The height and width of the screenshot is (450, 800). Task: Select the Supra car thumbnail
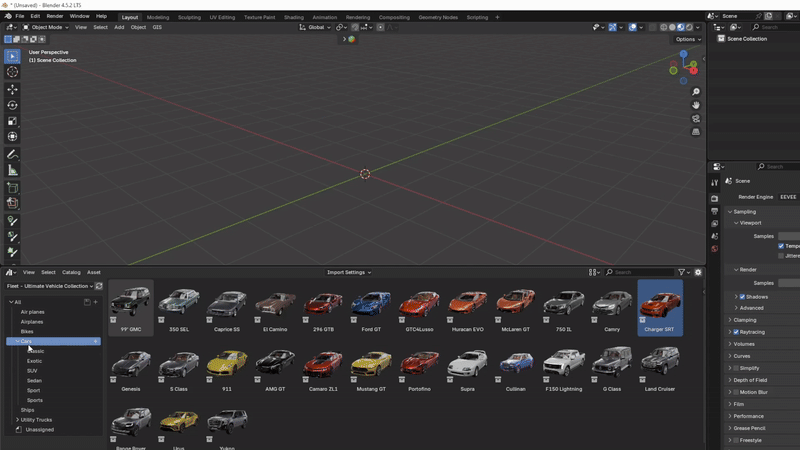click(467, 369)
